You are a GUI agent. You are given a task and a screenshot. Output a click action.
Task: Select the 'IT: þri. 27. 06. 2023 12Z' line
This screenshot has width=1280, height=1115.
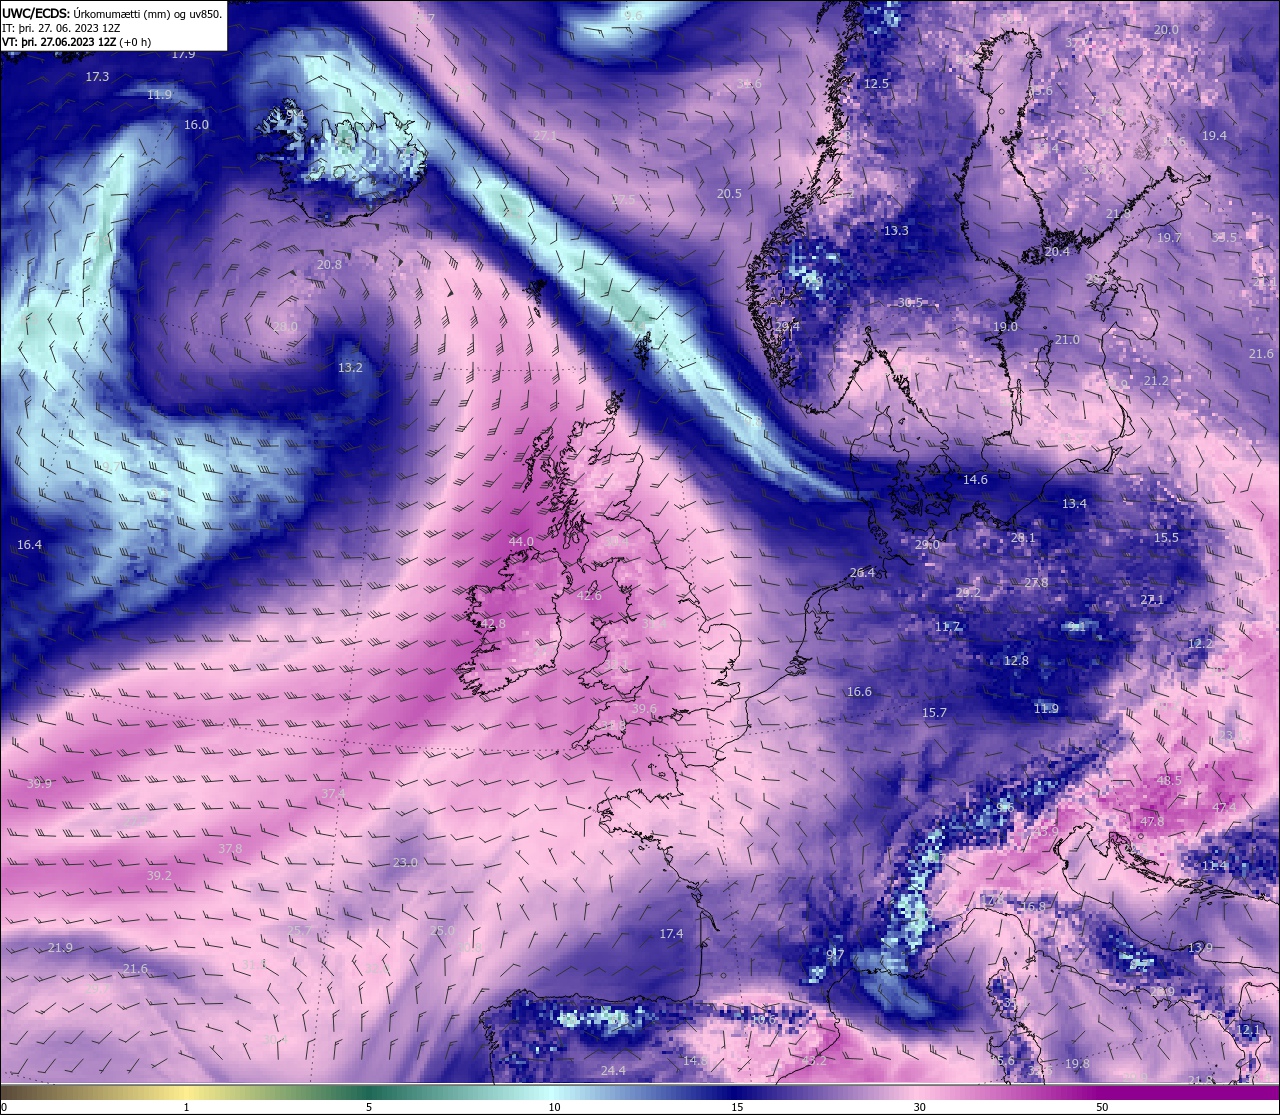[x=61, y=28]
